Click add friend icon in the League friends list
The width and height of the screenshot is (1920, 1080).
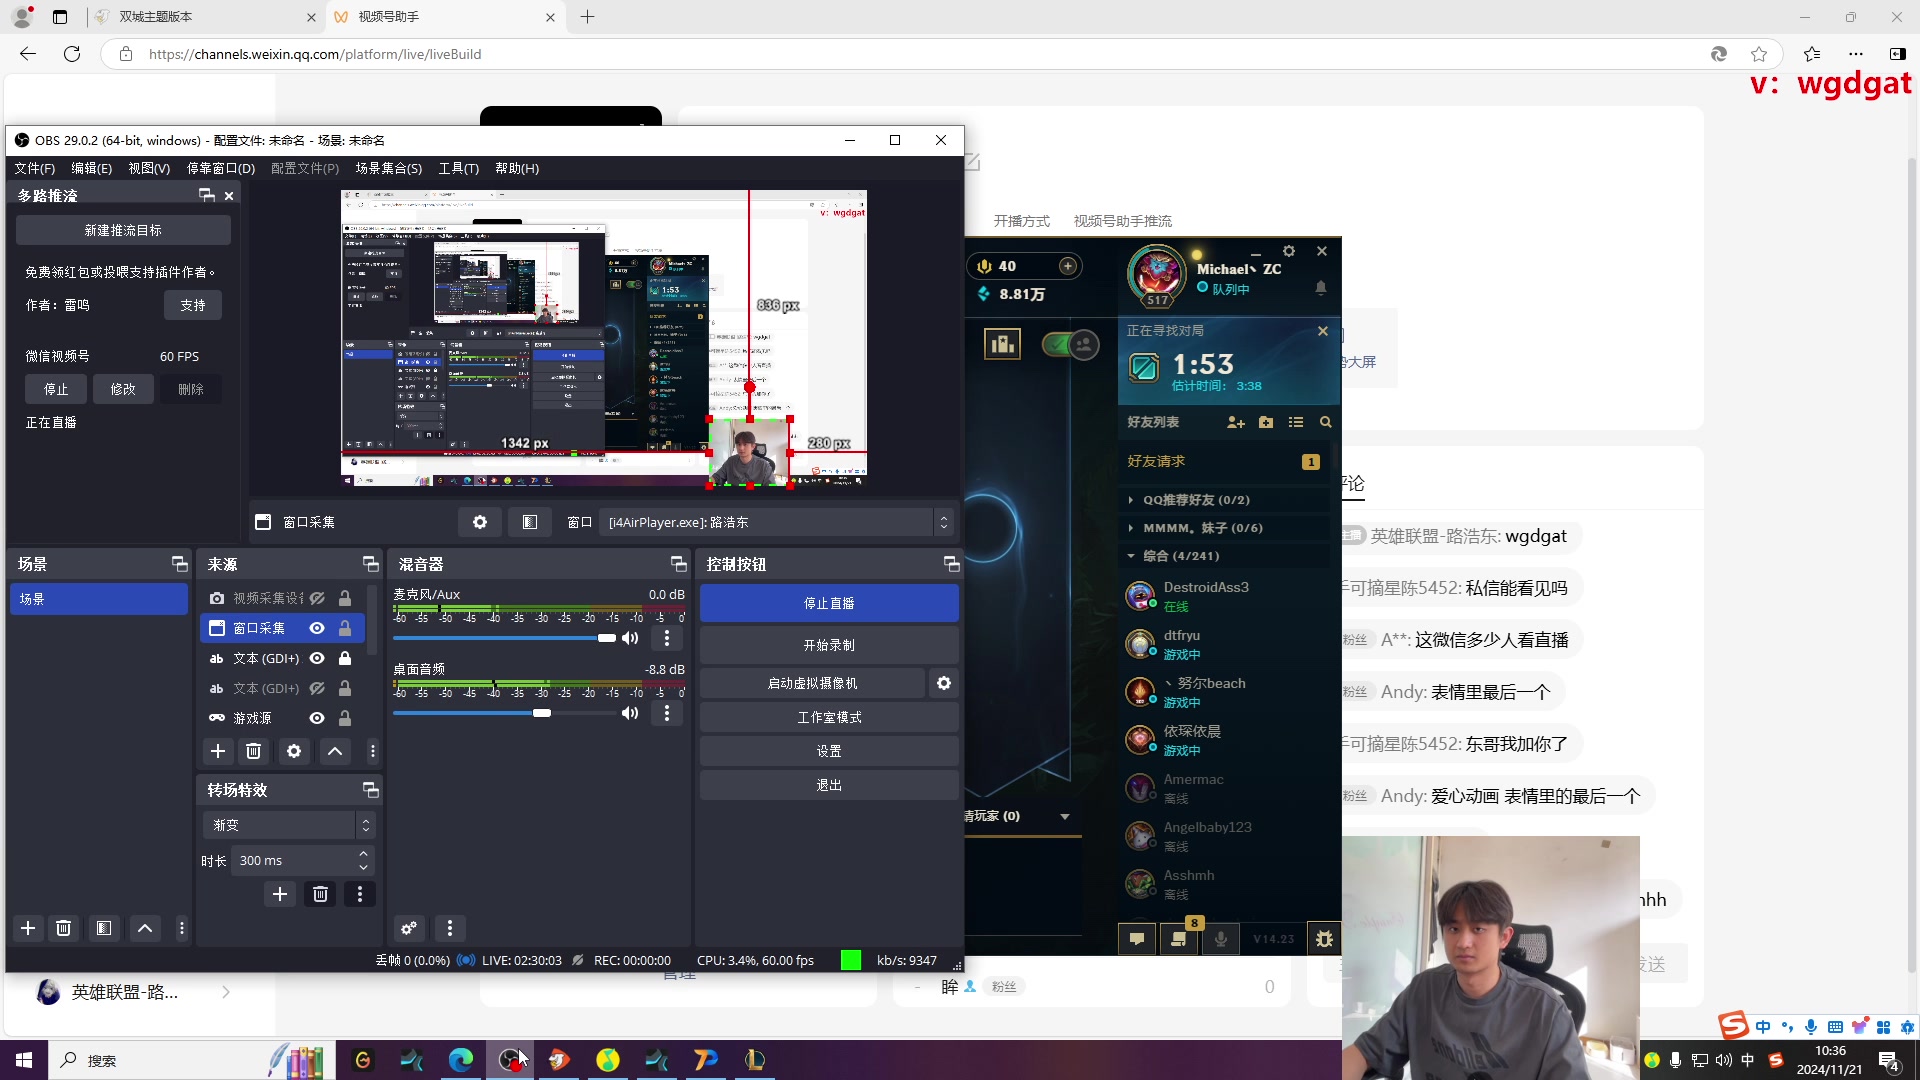point(1236,422)
